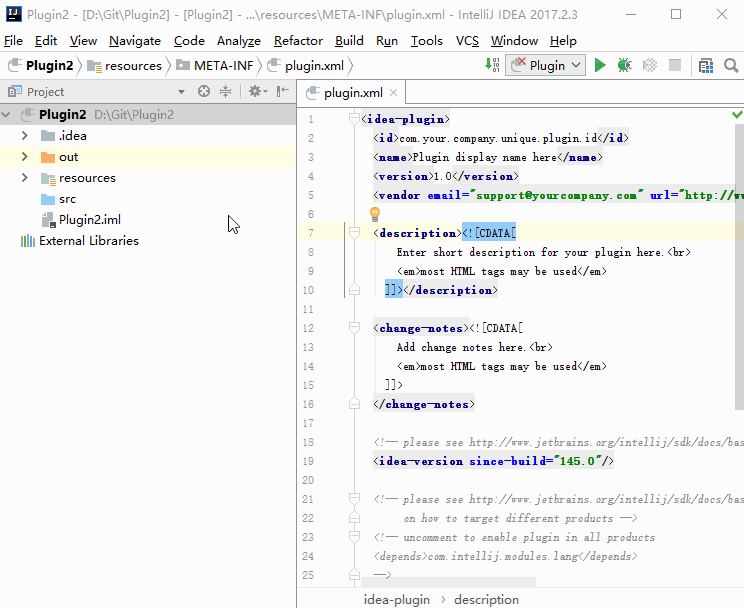The width and height of the screenshot is (744, 608).
Task: Debug the Plugin configuration
Action: [624, 65]
